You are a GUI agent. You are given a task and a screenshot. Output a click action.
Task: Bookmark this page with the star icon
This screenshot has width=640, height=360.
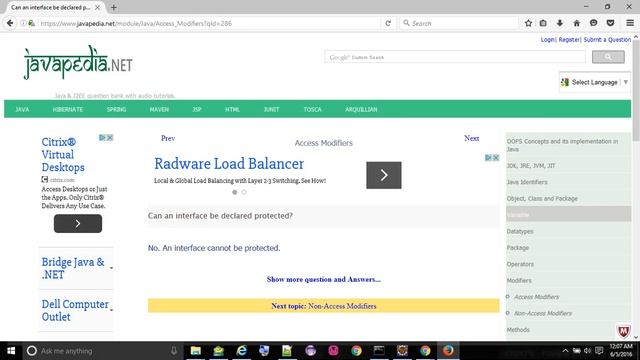click(x=528, y=23)
